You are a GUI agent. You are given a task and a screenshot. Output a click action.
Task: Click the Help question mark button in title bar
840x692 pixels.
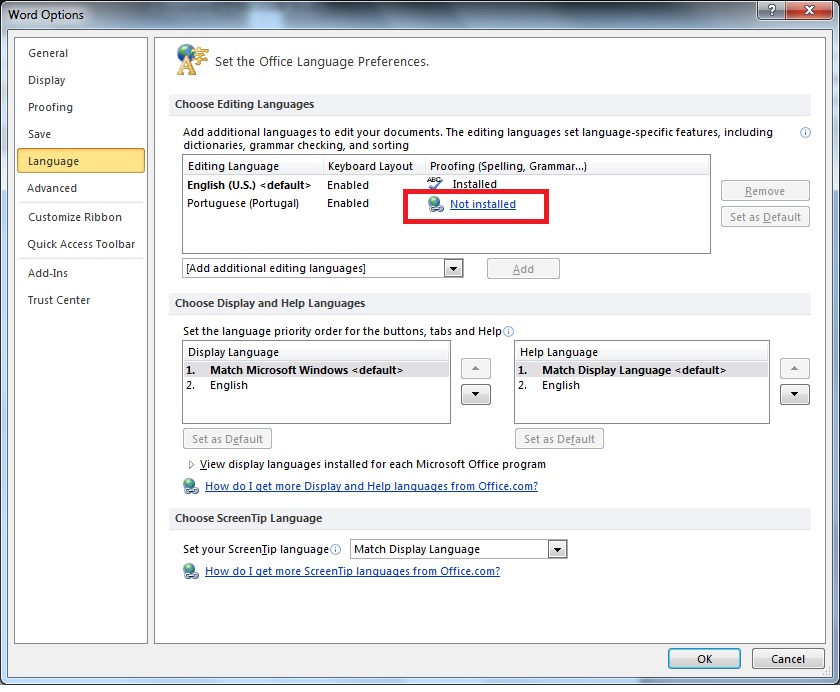coord(771,10)
